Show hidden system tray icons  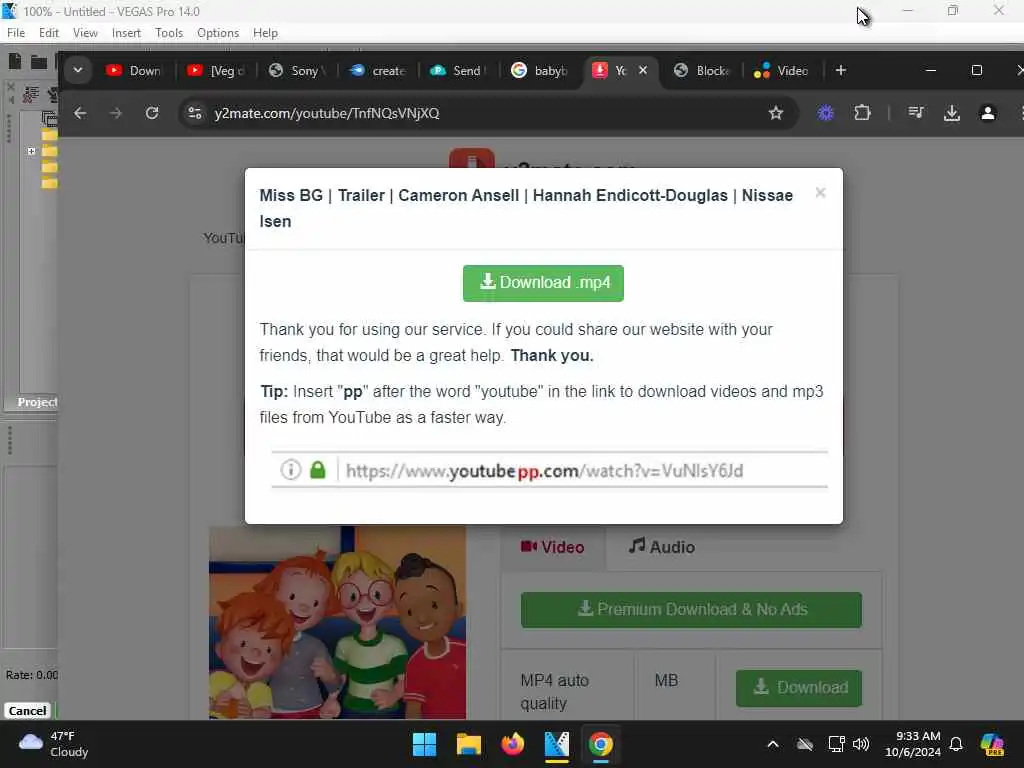point(773,744)
